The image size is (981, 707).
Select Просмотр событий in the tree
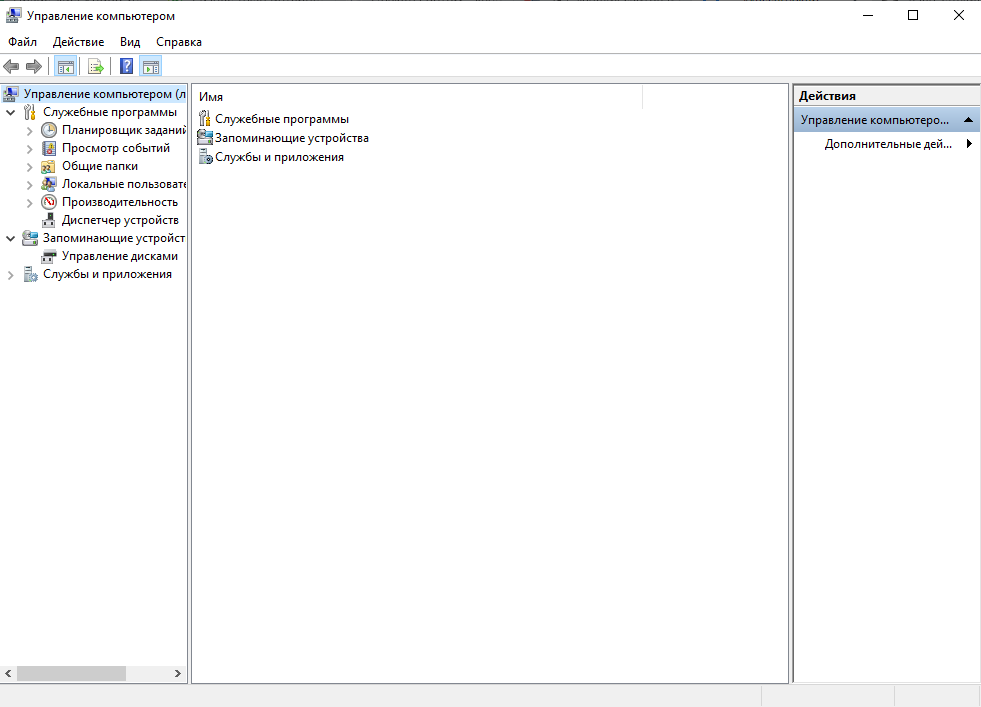(x=116, y=148)
